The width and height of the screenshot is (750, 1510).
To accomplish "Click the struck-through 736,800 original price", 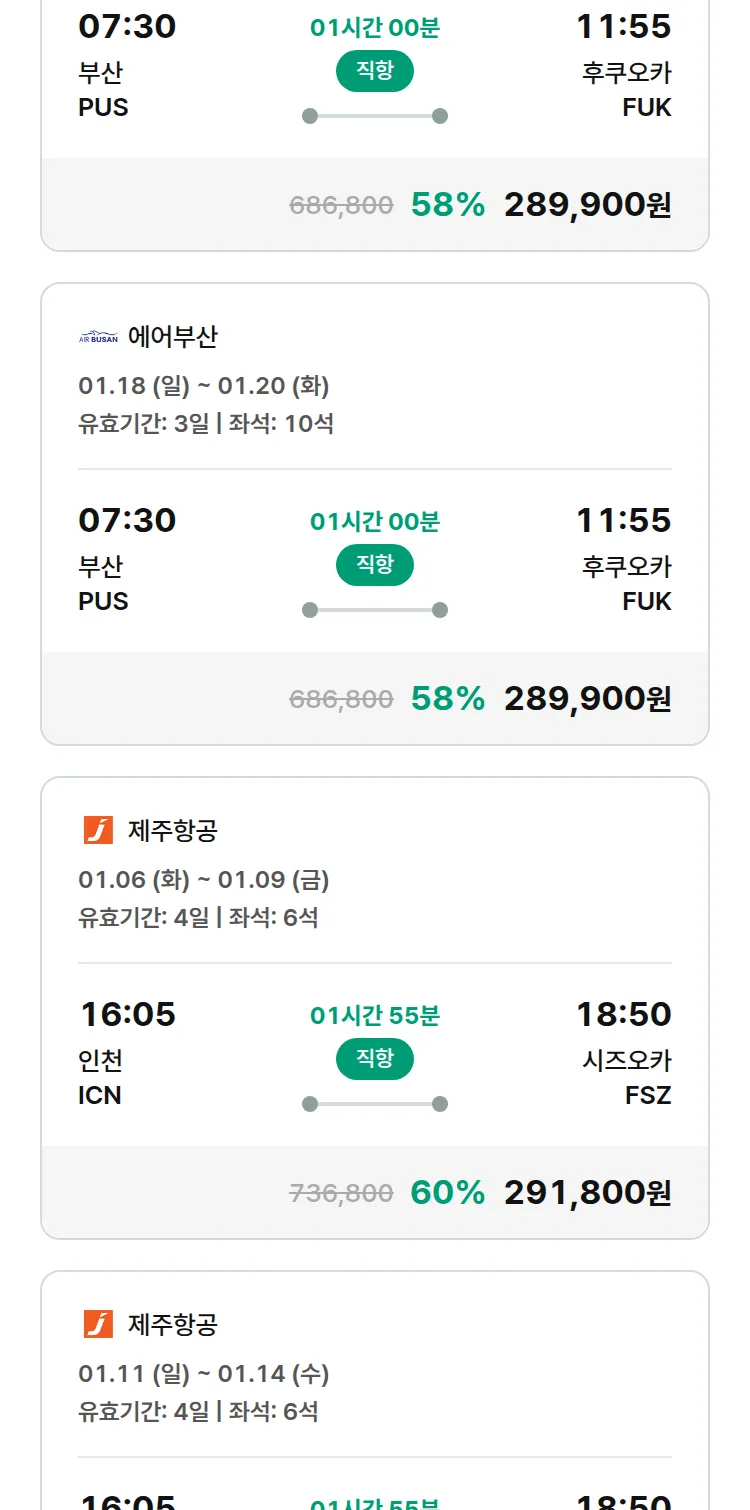I will 341,1193.
